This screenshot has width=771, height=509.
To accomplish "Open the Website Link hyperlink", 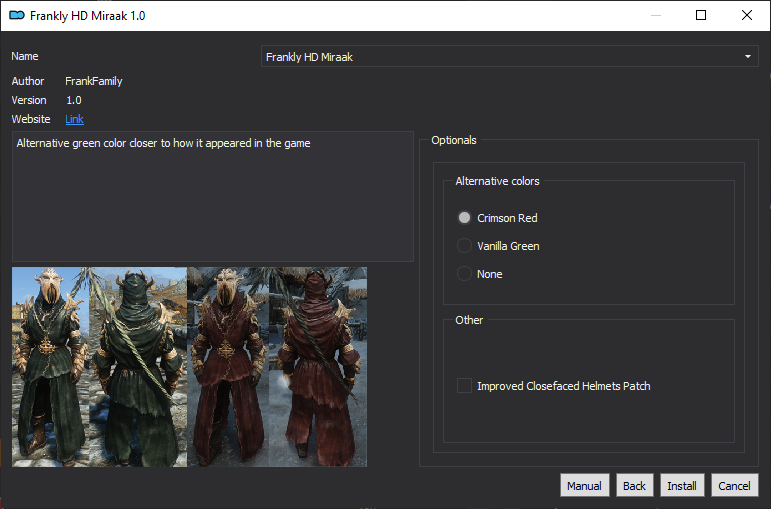I will (x=74, y=120).
